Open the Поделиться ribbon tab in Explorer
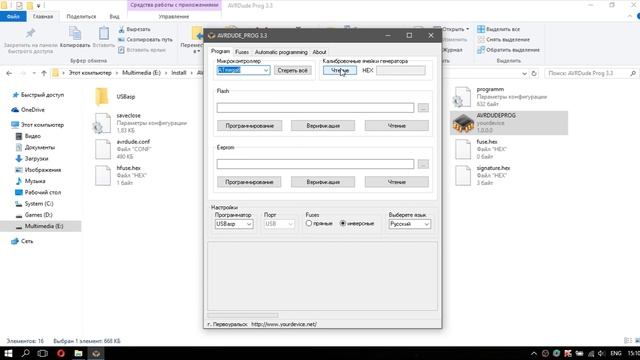This screenshot has height=360, width=640. 81,17
